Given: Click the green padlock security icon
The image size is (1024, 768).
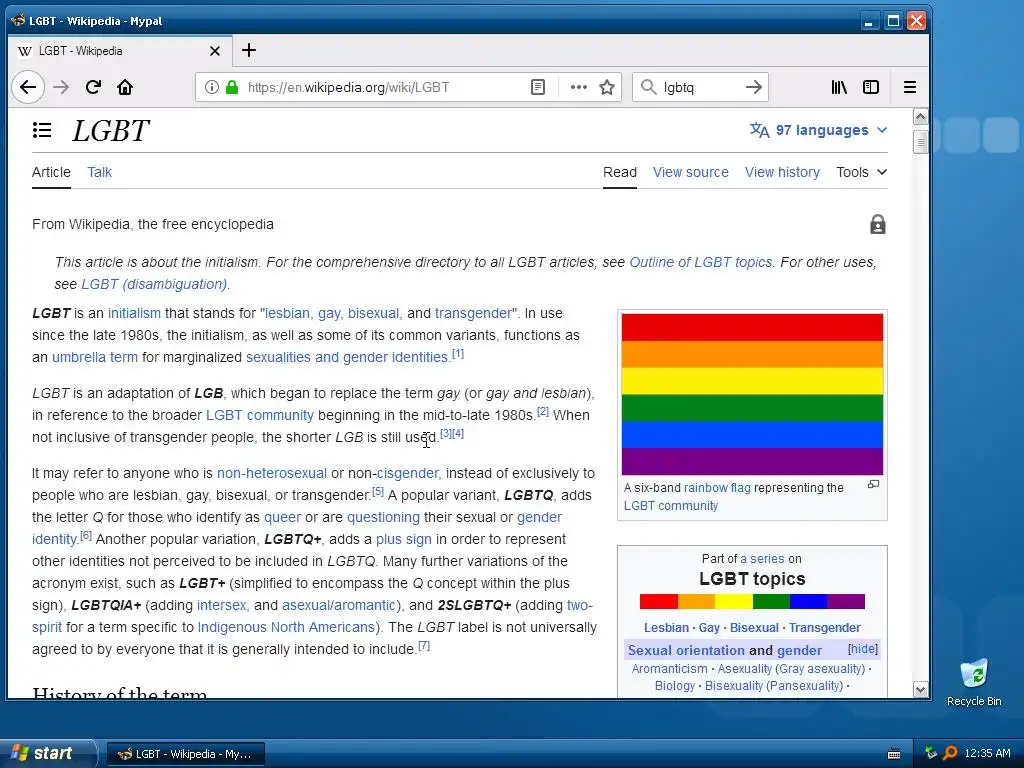Looking at the screenshot, I should [232, 87].
